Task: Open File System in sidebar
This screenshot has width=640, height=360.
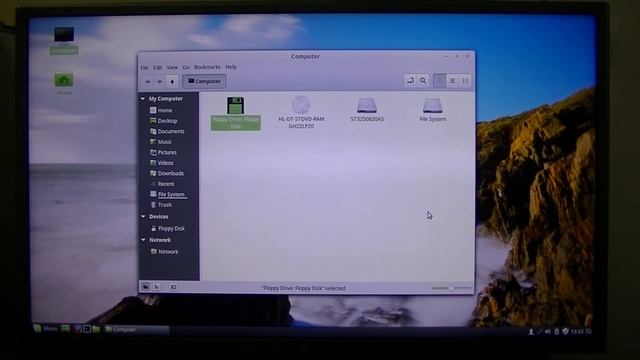Action: (x=169, y=194)
